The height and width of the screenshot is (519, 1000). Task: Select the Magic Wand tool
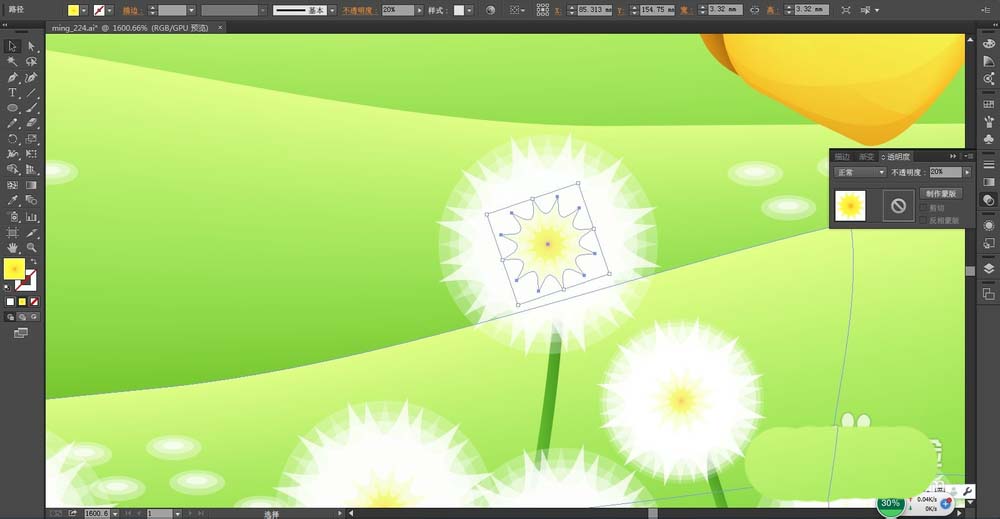[x=12, y=61]
